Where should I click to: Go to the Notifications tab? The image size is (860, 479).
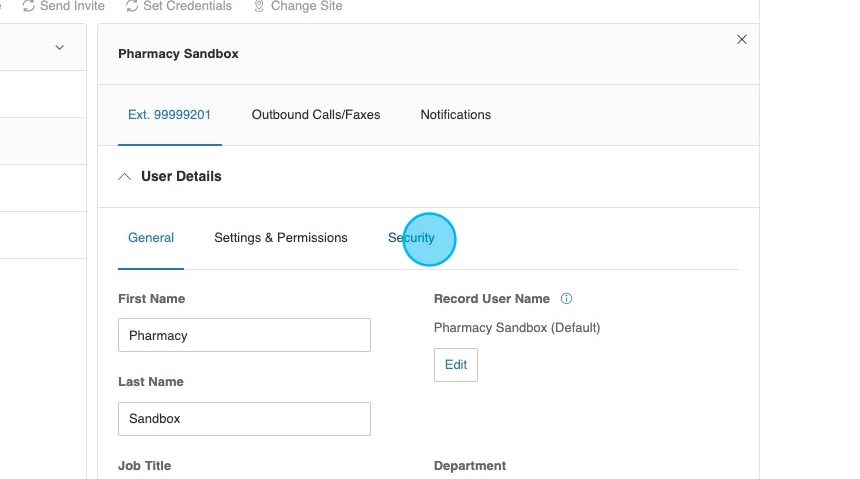455,115
